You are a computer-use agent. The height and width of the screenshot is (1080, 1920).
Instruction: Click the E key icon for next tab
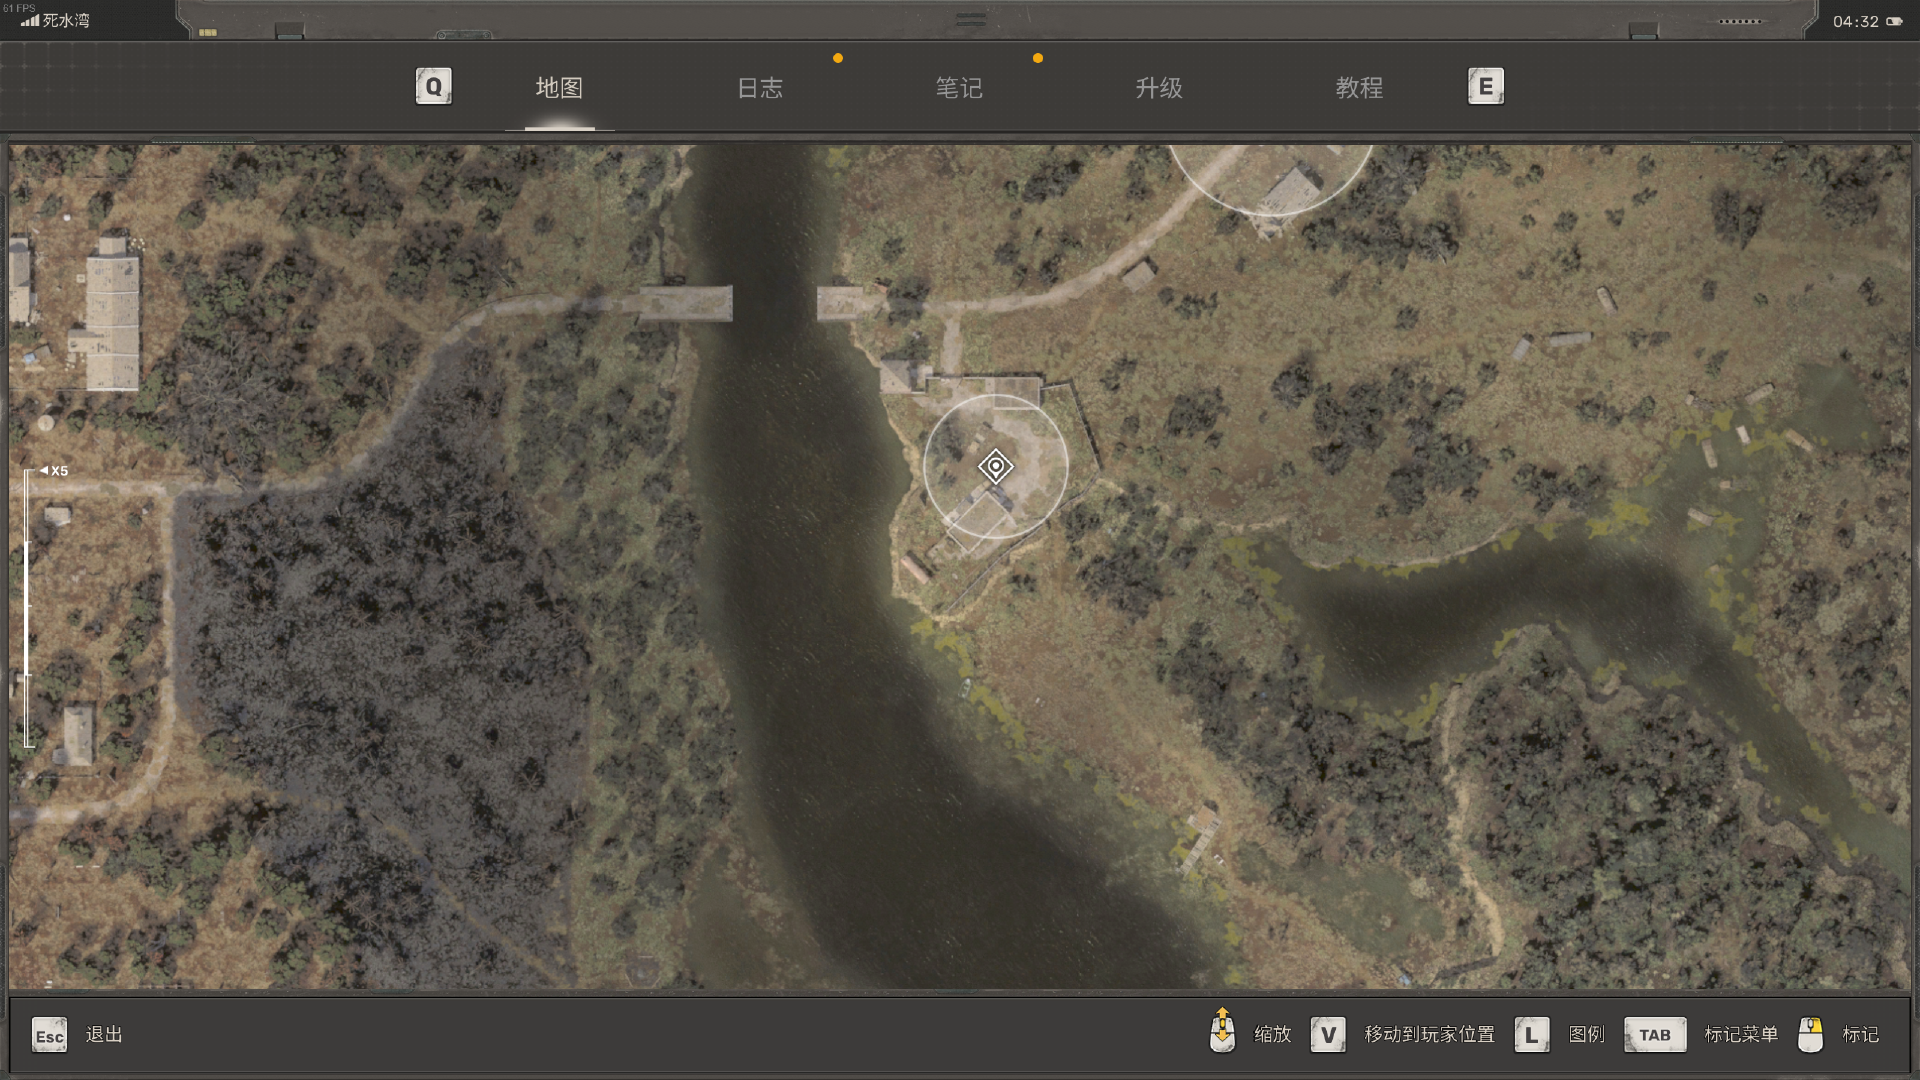pos(1485,86)
